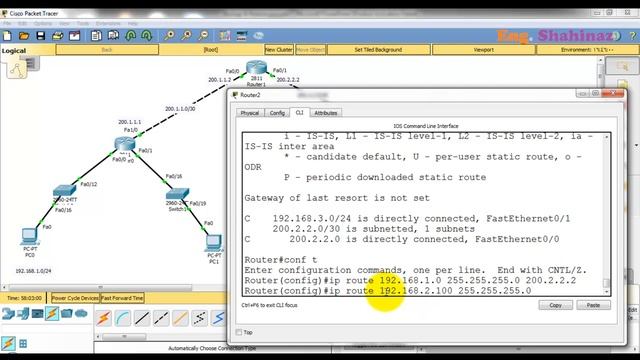
Task: Enable the Top checkbox in Router2 window
Action: (239, 332)
